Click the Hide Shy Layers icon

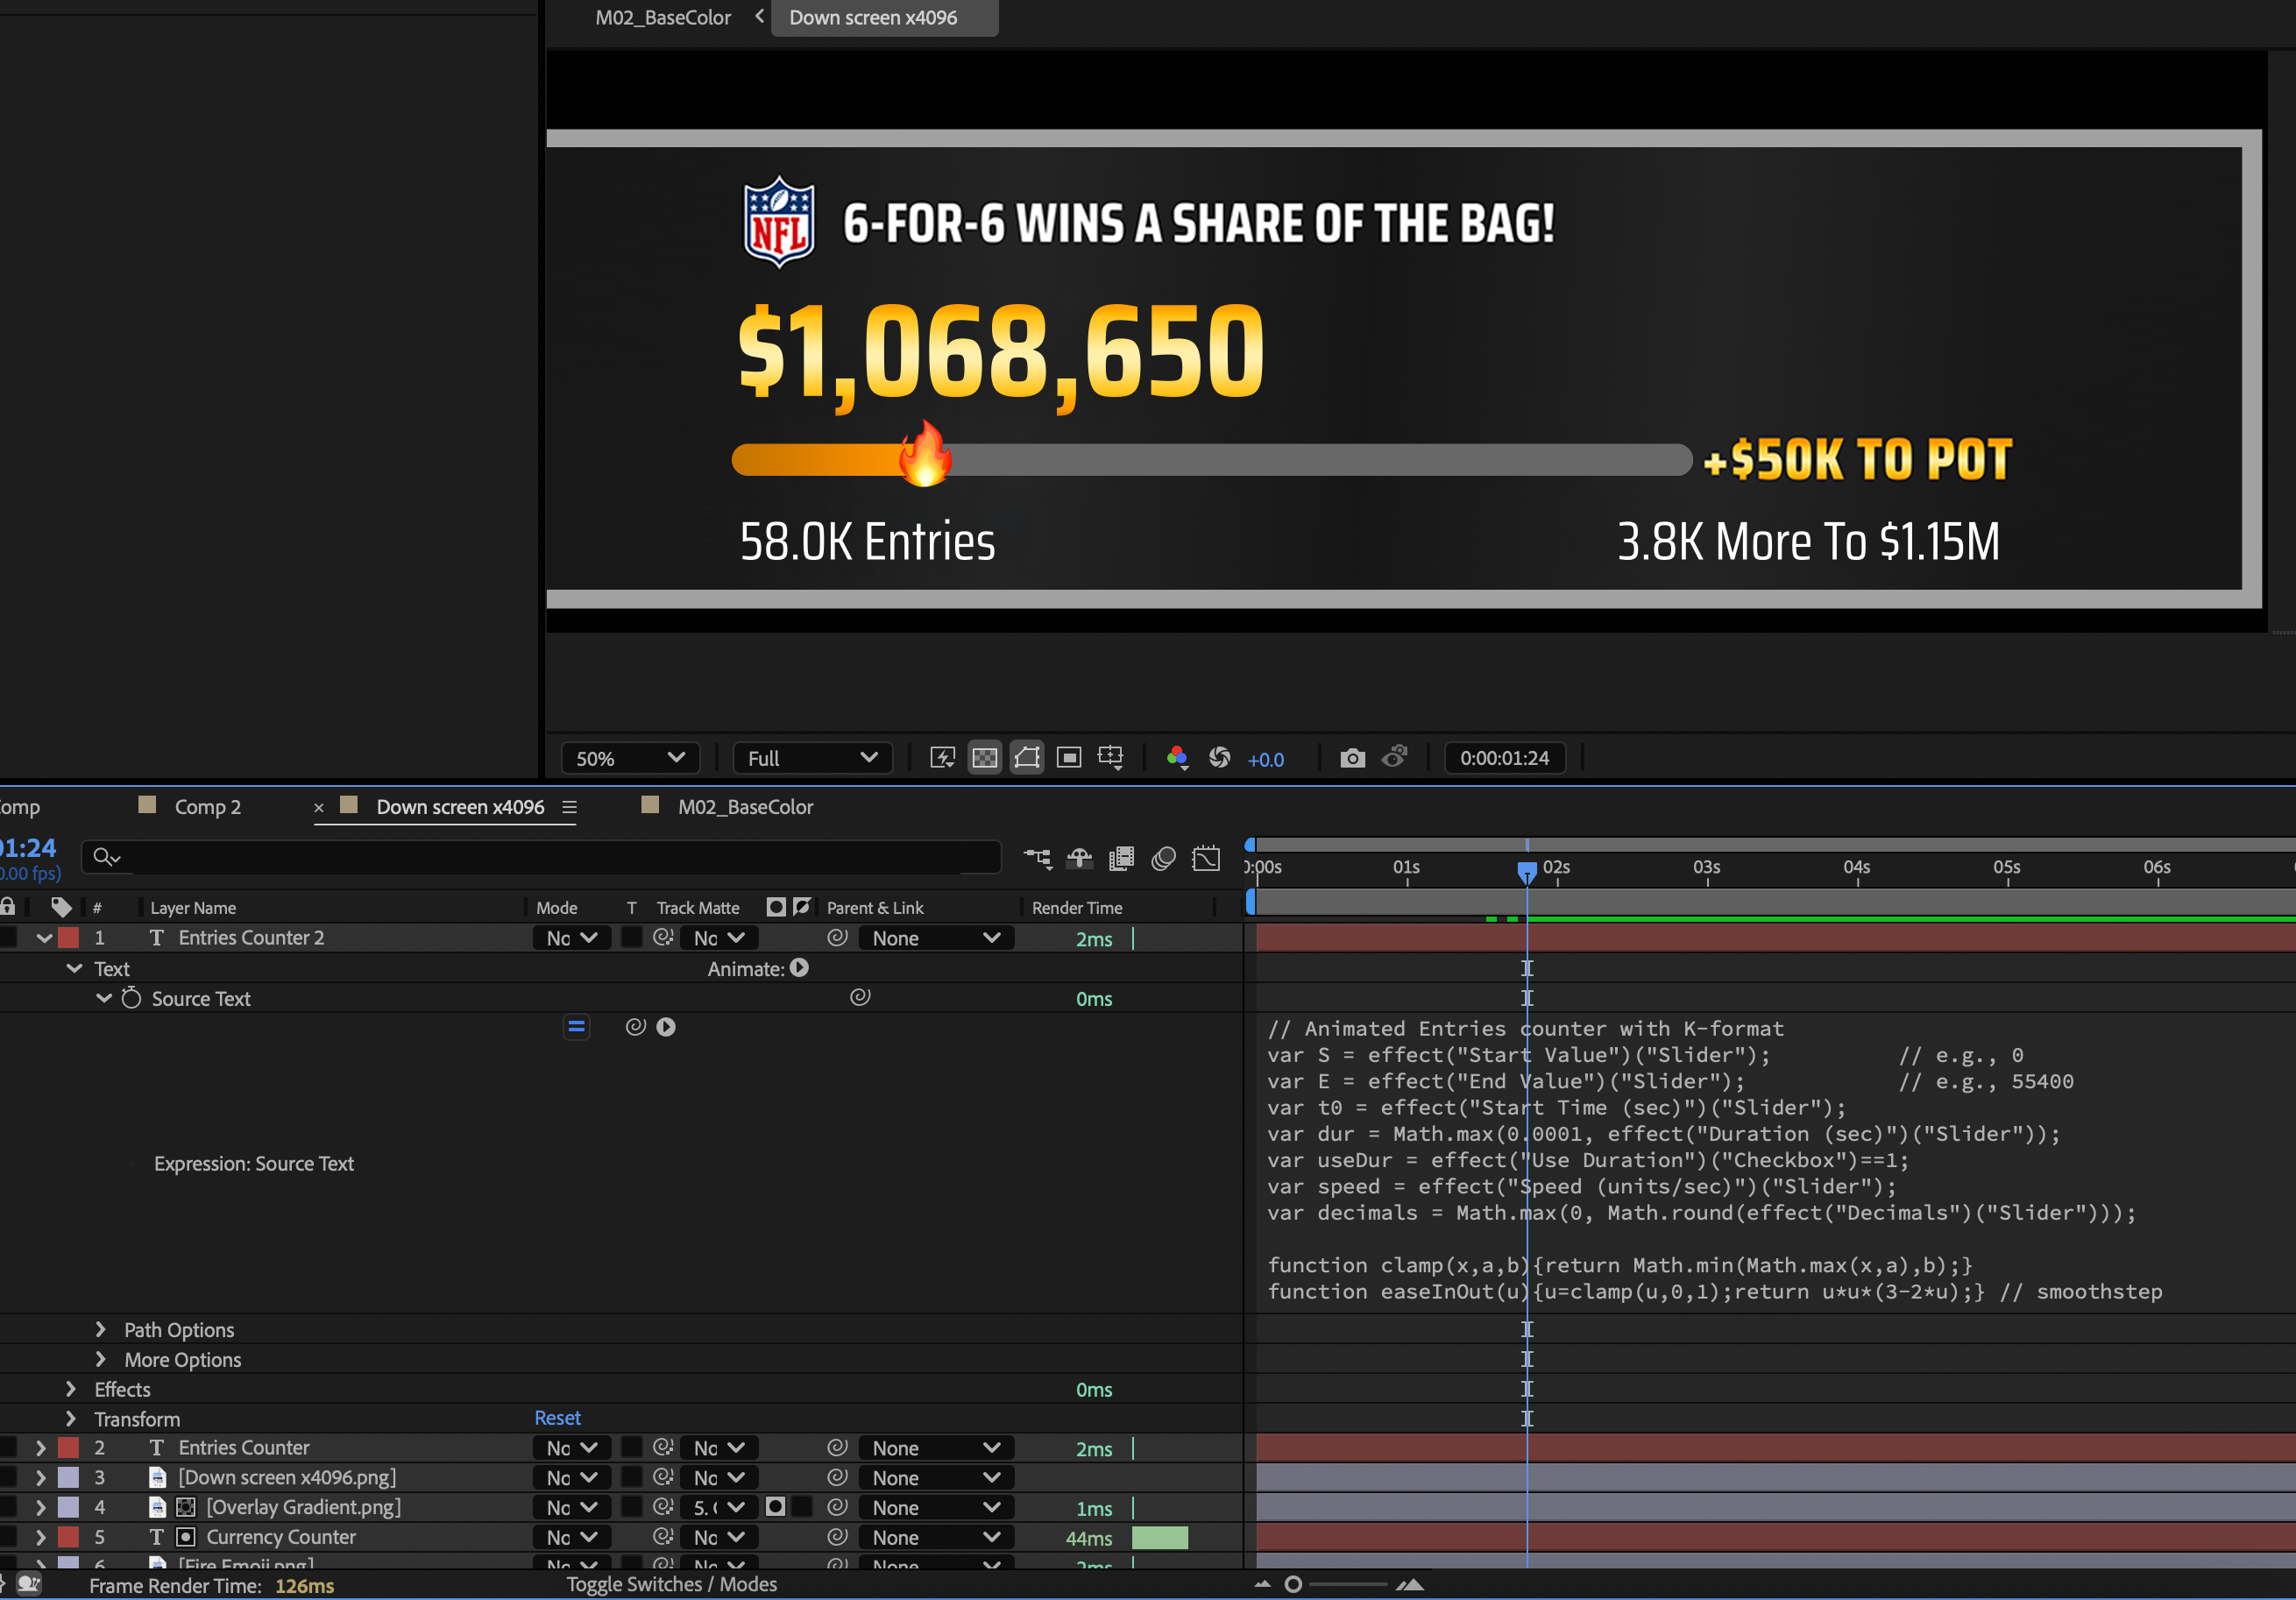[1079, 858]
